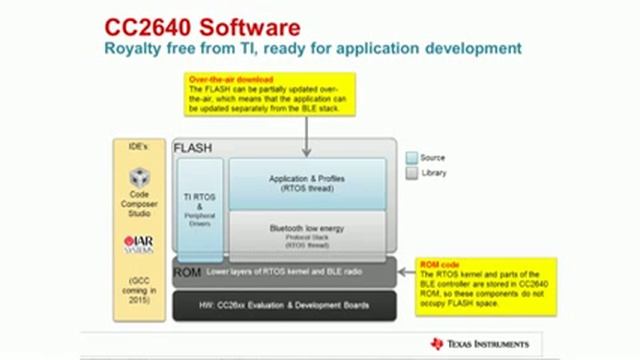Click the IAR Systems logo
This screenshot has height=360, width=640.
(x=139, y=244)
